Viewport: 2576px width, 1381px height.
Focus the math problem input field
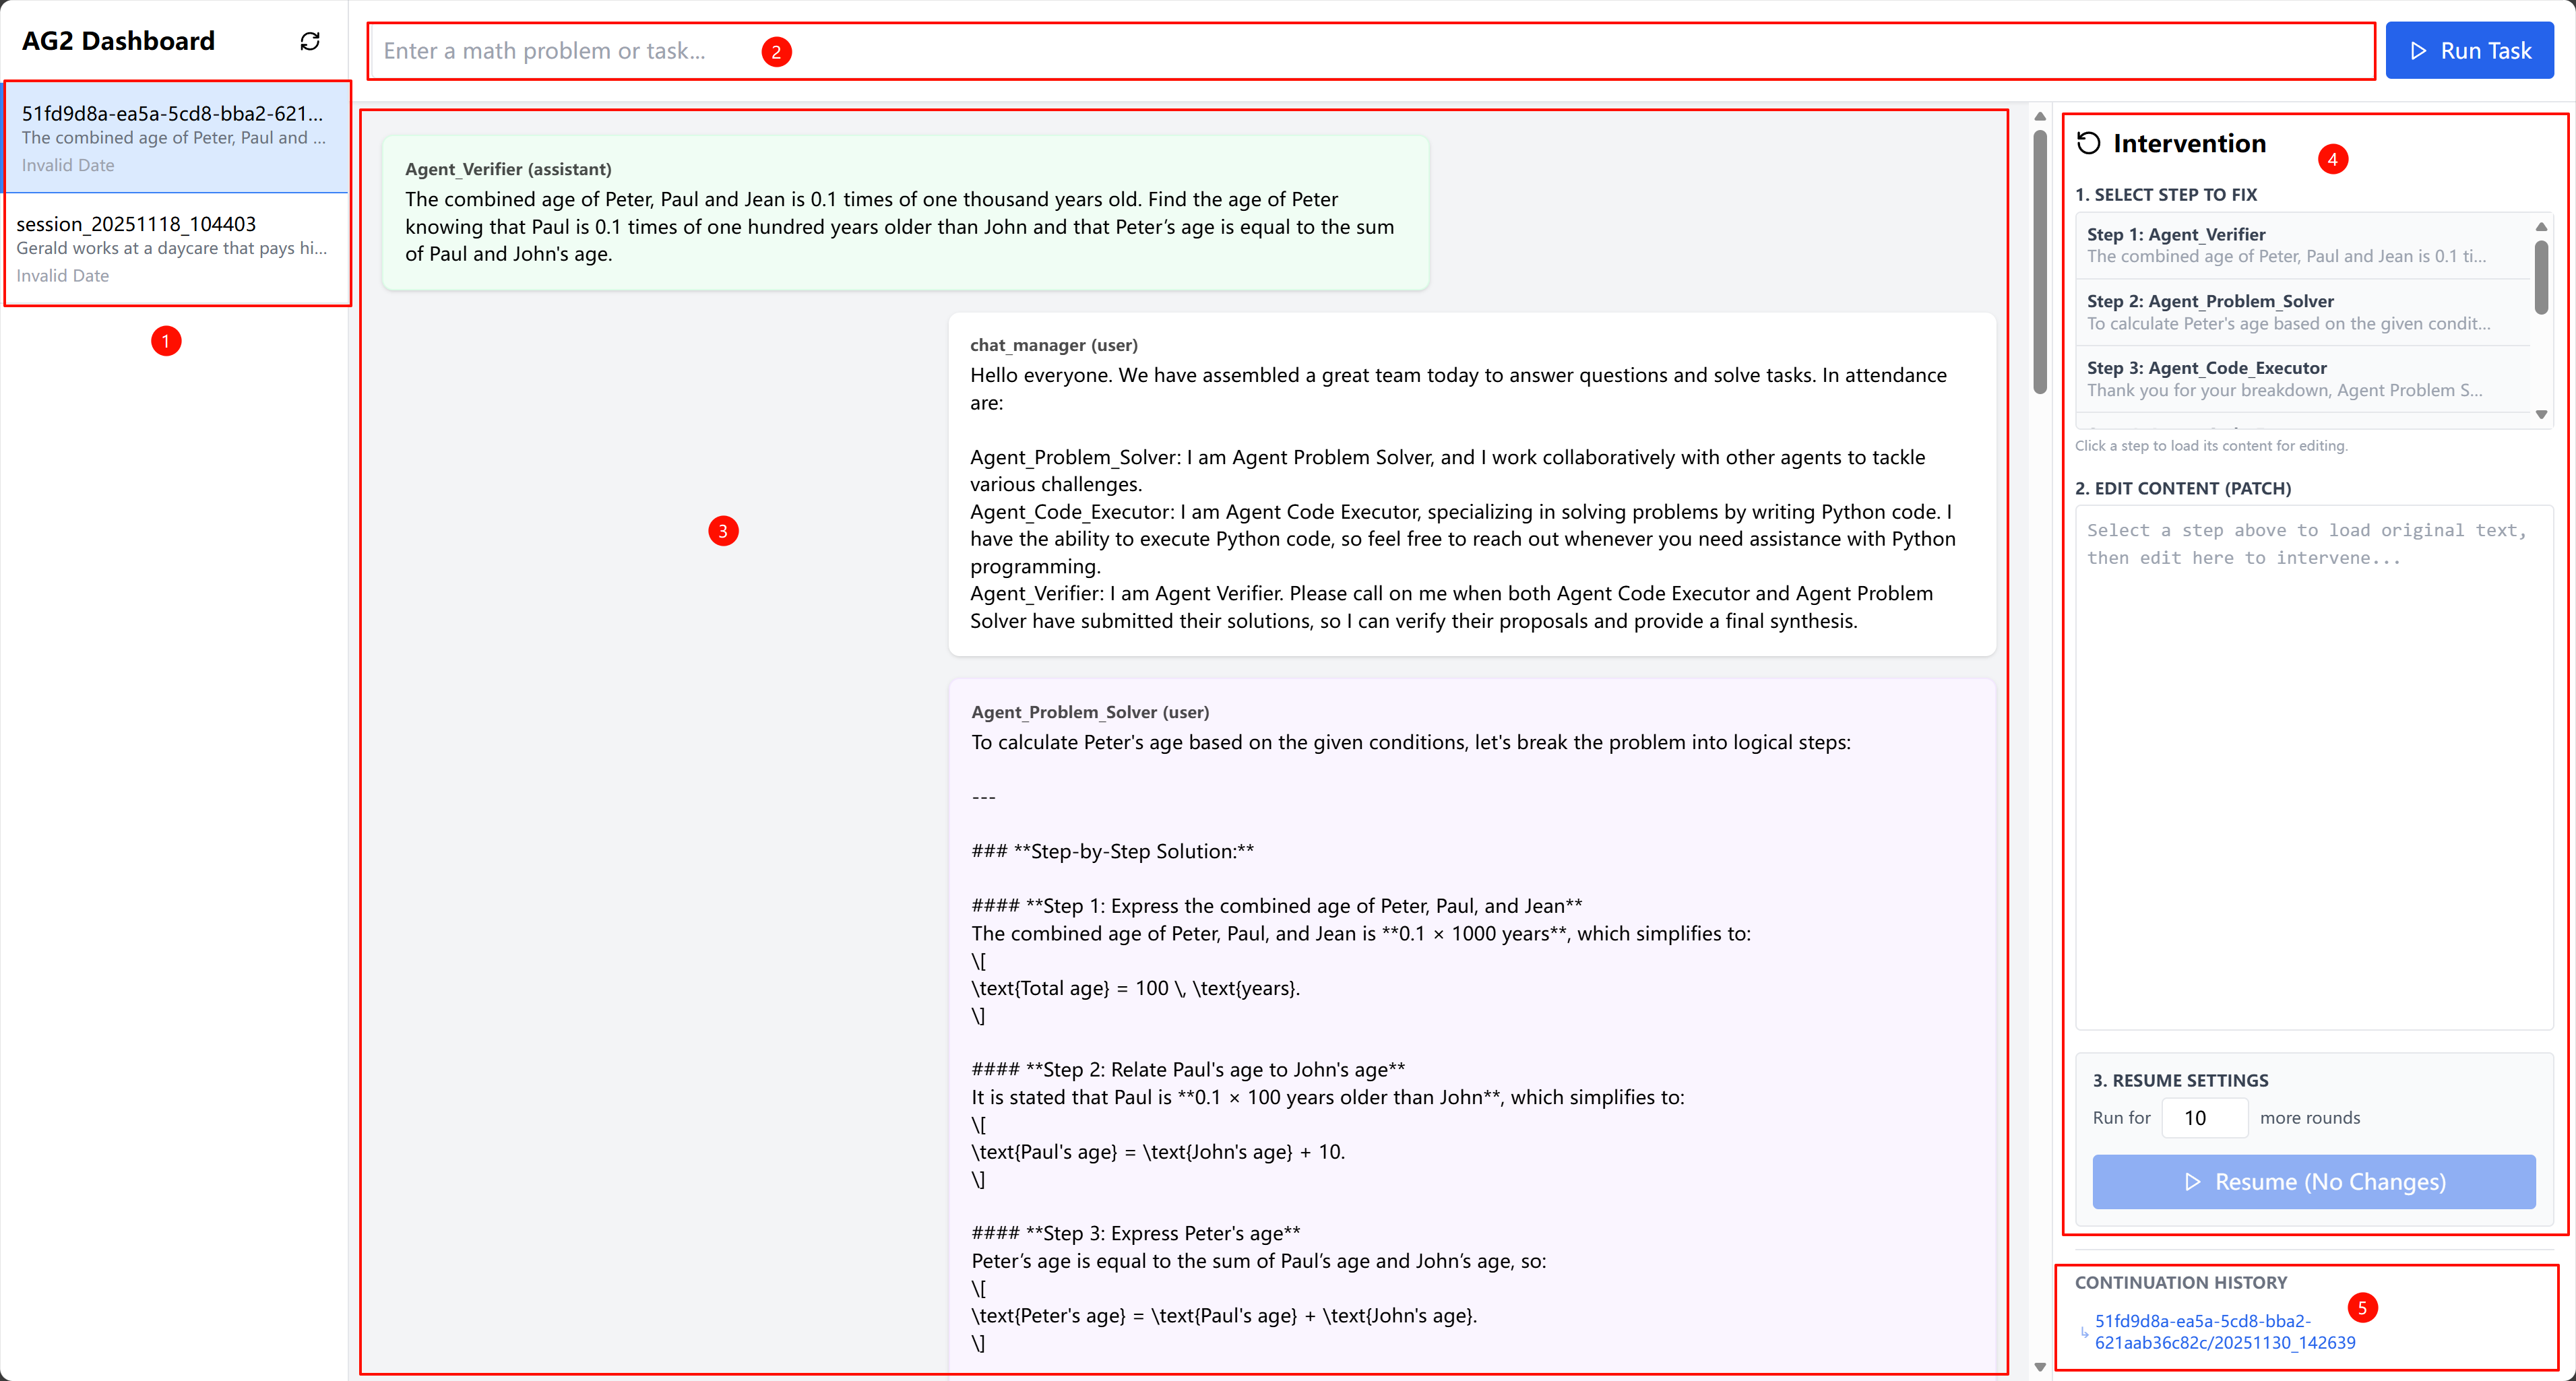coord(1370,51)
